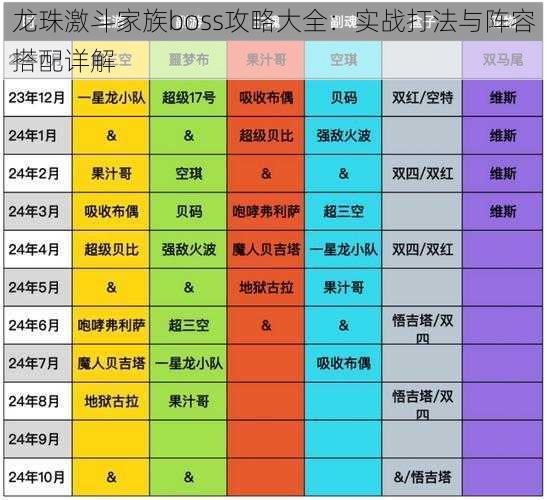Select 超级贝比 in the 24年4月 row
The image size is (547, 500).
111,249
